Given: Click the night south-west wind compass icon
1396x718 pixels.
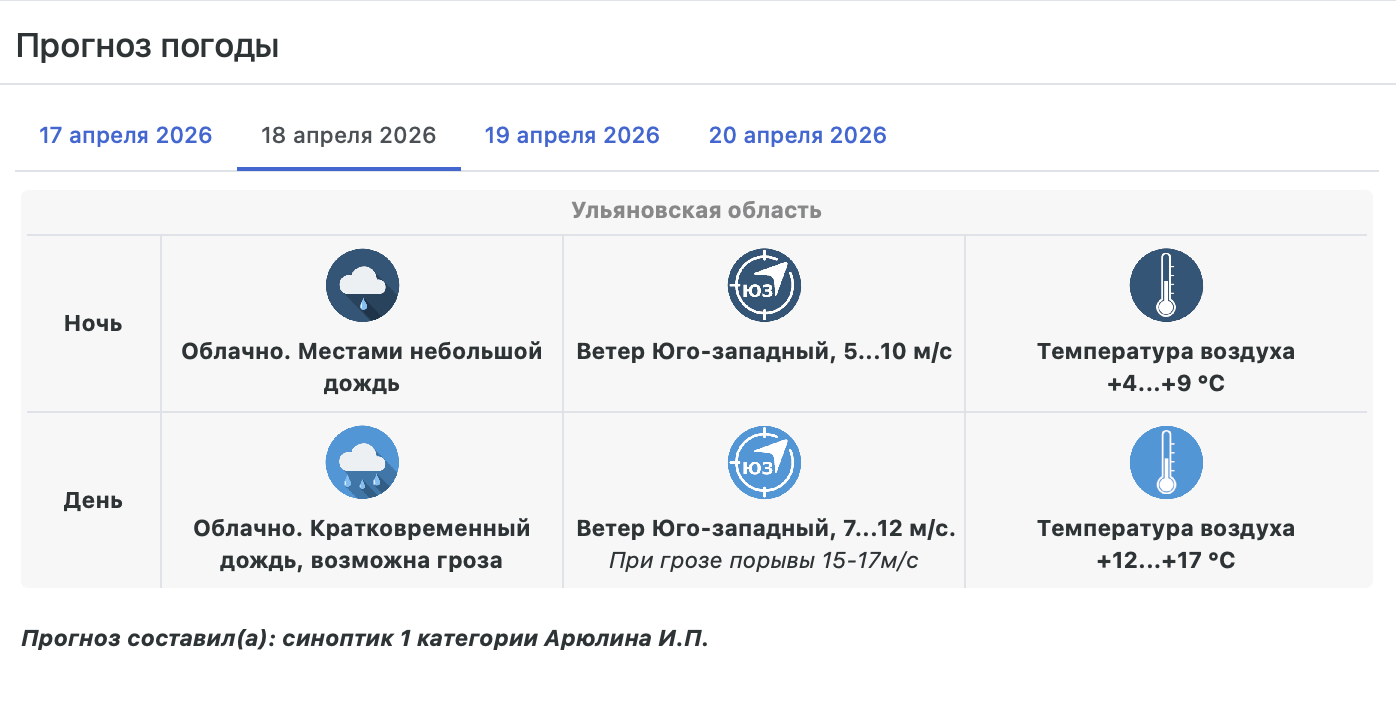Looking at the screenshot, I should pyautogui.click(x=764, y=286).
